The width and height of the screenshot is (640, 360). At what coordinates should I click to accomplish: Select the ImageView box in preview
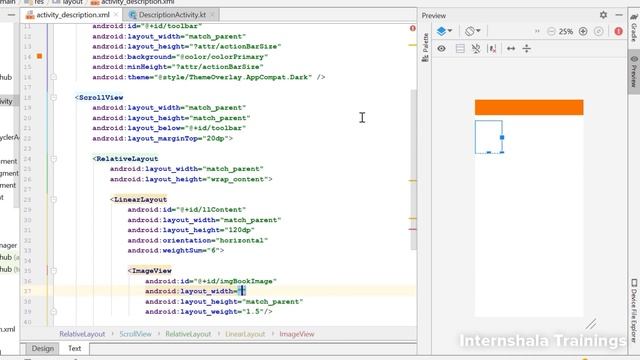(x=489, y=137)
